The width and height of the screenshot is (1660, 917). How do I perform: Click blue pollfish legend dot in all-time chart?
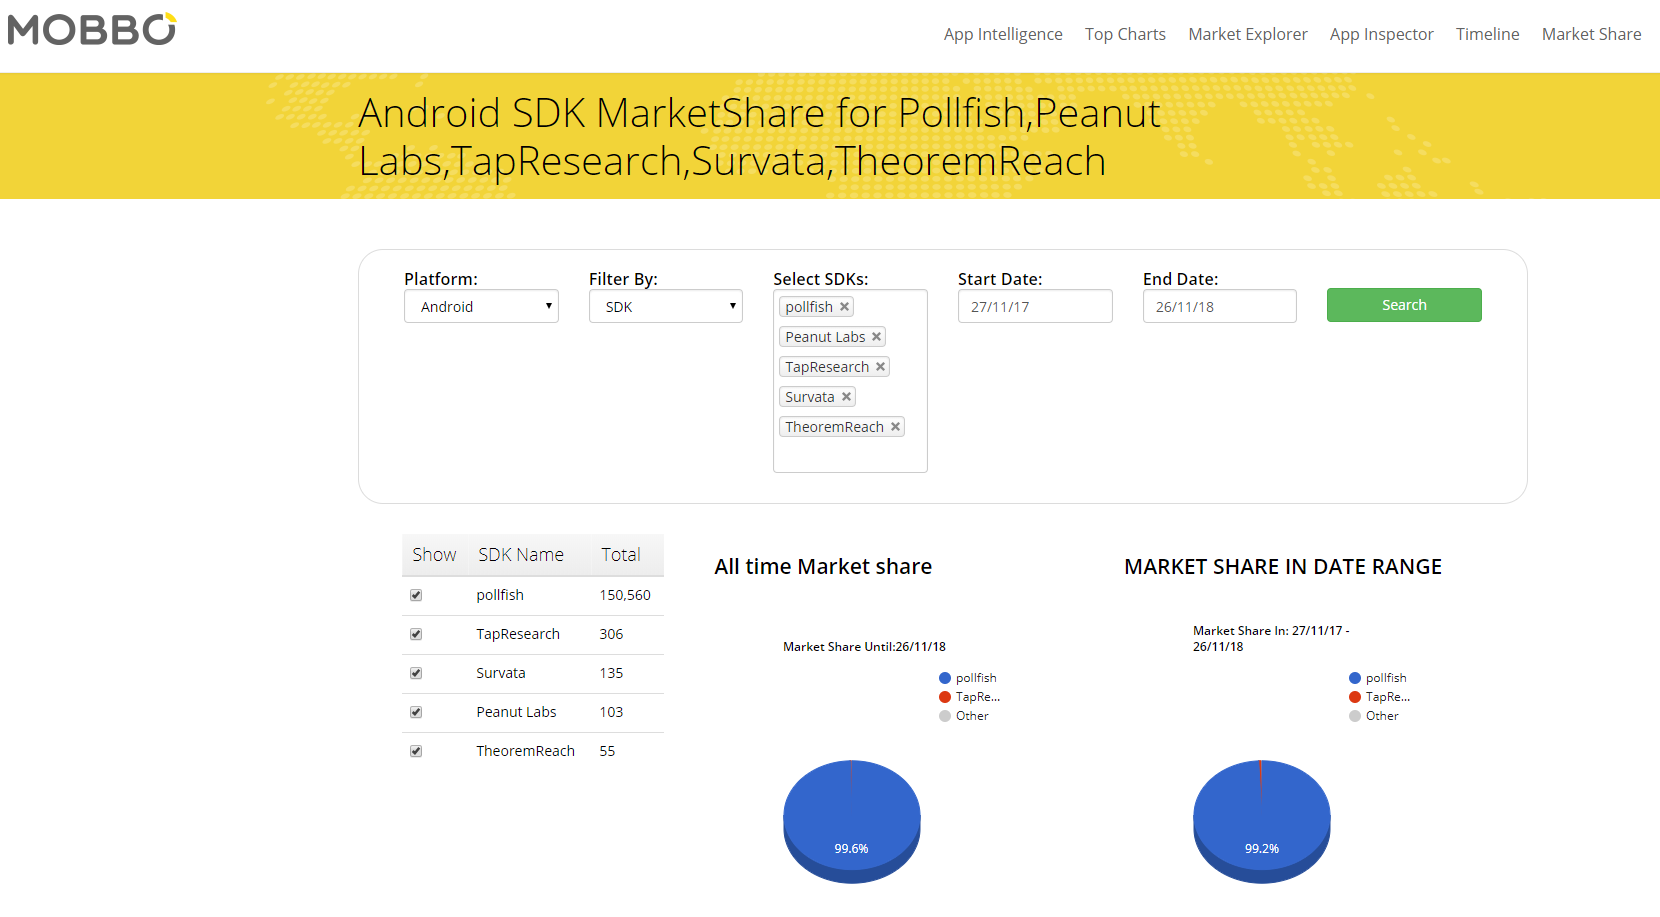(x=945, y=678)
